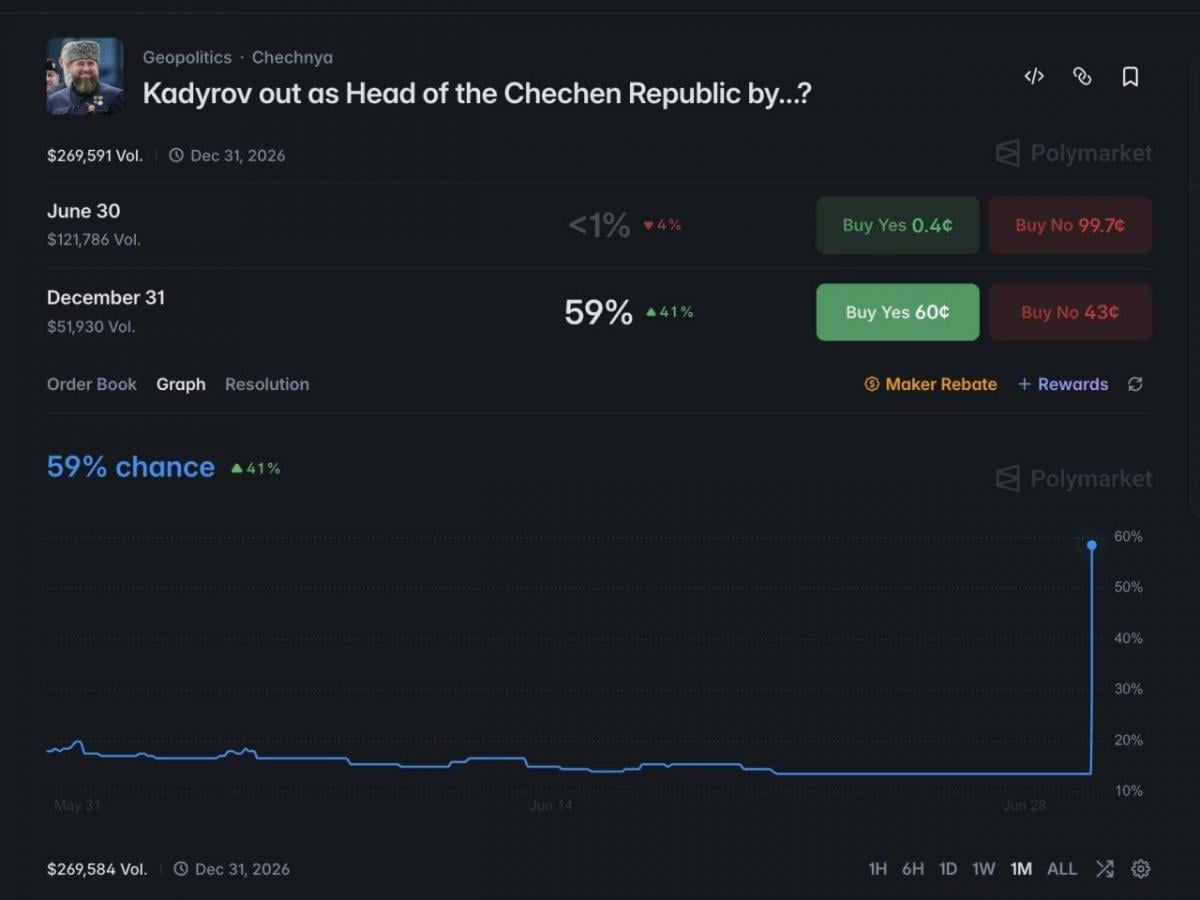Click the refresh icon beside Rewards
Image resolution: width=1200 pixels, height=900 pixels.
[1135, 384]
